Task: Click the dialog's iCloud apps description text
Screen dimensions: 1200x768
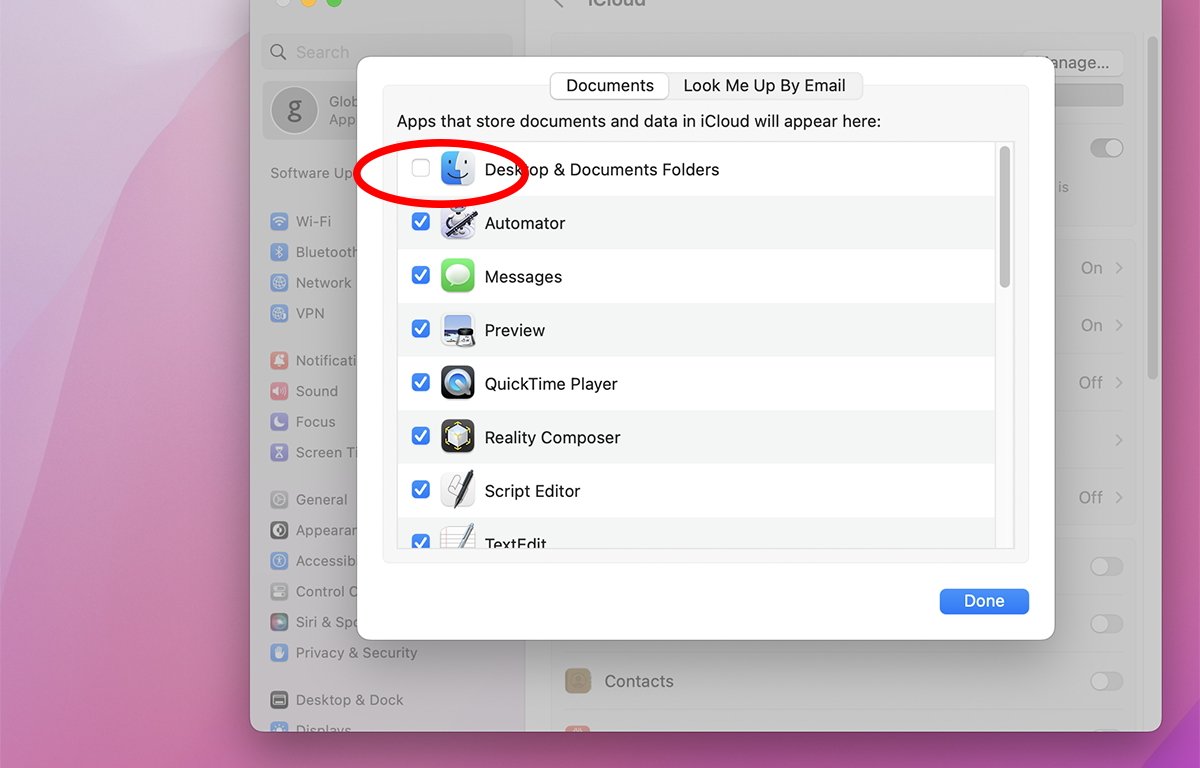Action: [639, 121]
